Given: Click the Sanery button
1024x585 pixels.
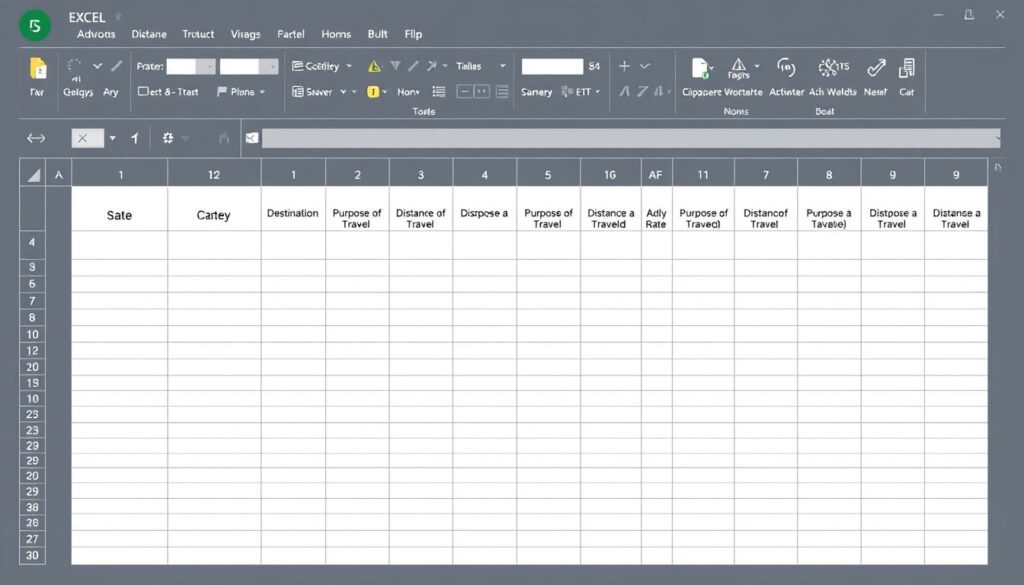Looking at the screenshot, I should 536,92.
